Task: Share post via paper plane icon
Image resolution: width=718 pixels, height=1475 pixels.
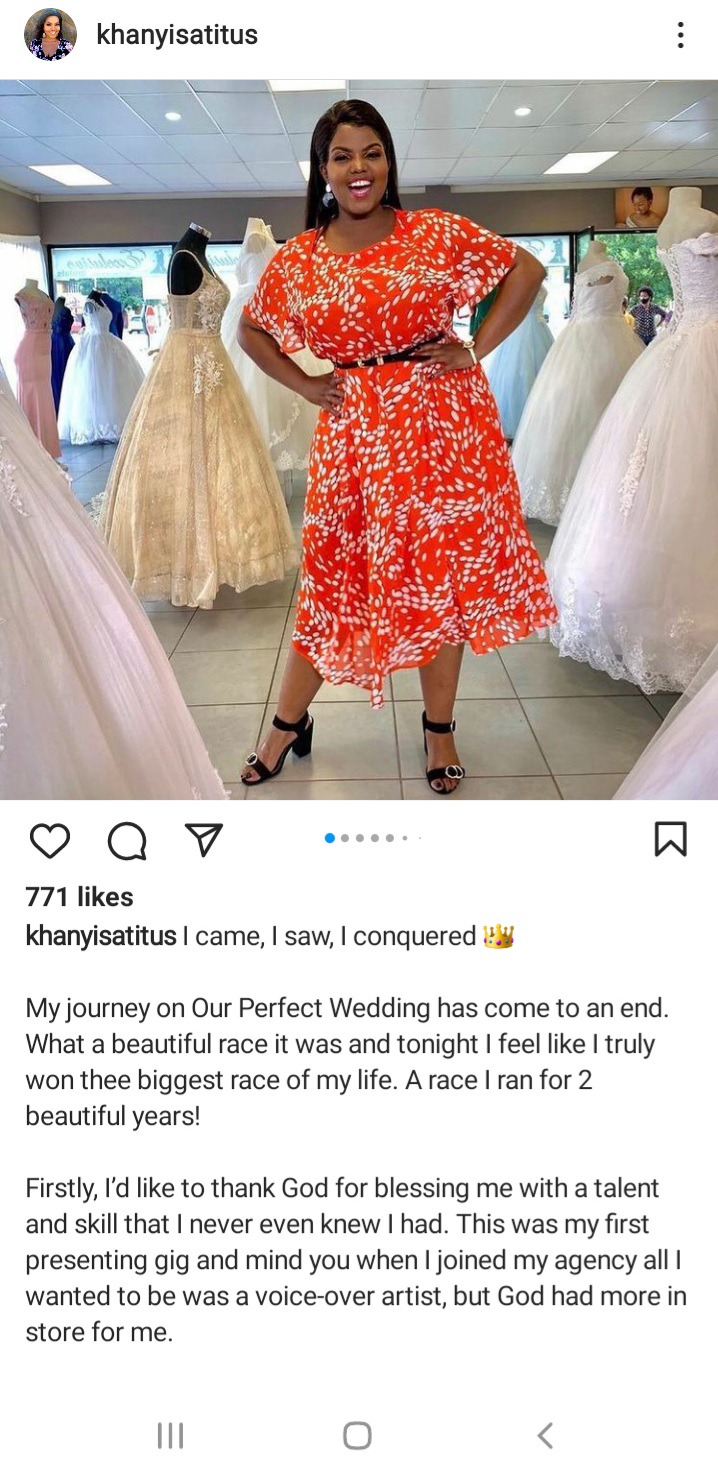Action: point(204,840)
